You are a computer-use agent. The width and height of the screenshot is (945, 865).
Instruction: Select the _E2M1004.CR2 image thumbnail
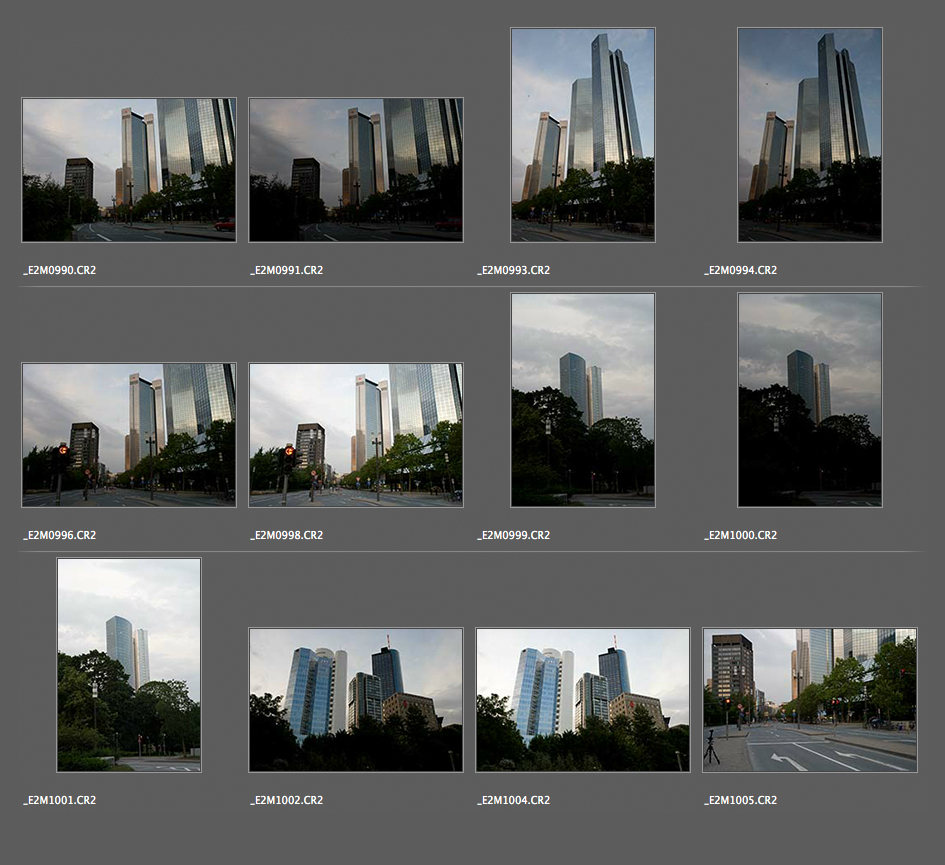point(583,700)
